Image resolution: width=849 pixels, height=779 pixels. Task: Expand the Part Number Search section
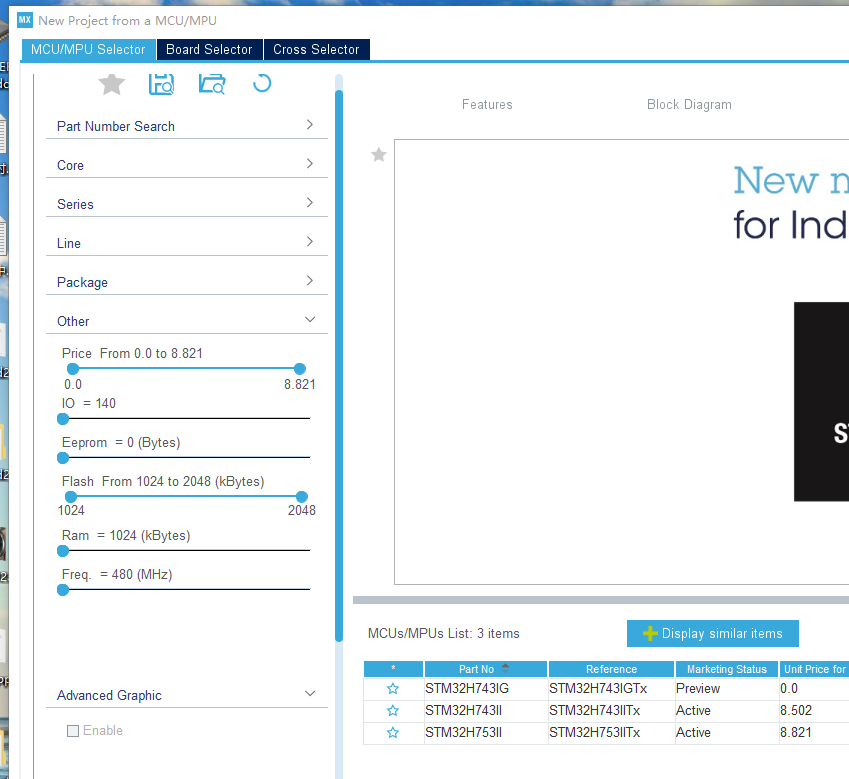pos(187,126)
